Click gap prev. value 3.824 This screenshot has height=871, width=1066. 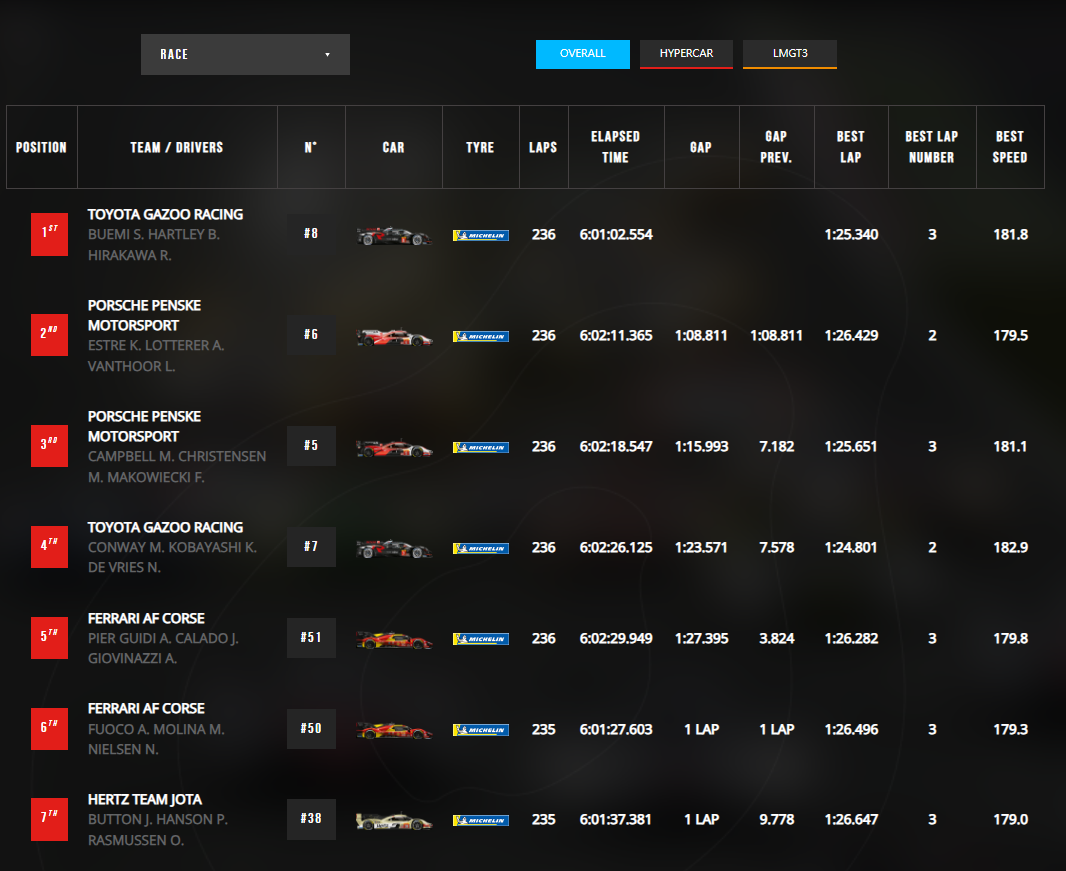(x=776, y=638)
